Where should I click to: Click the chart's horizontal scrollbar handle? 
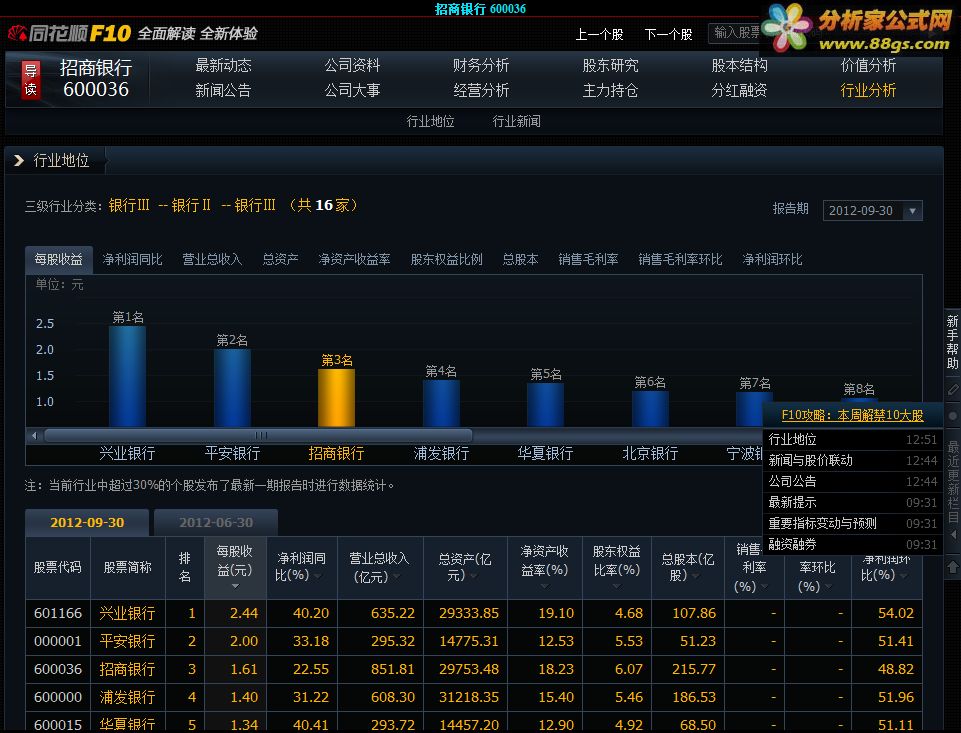(259, 435)
